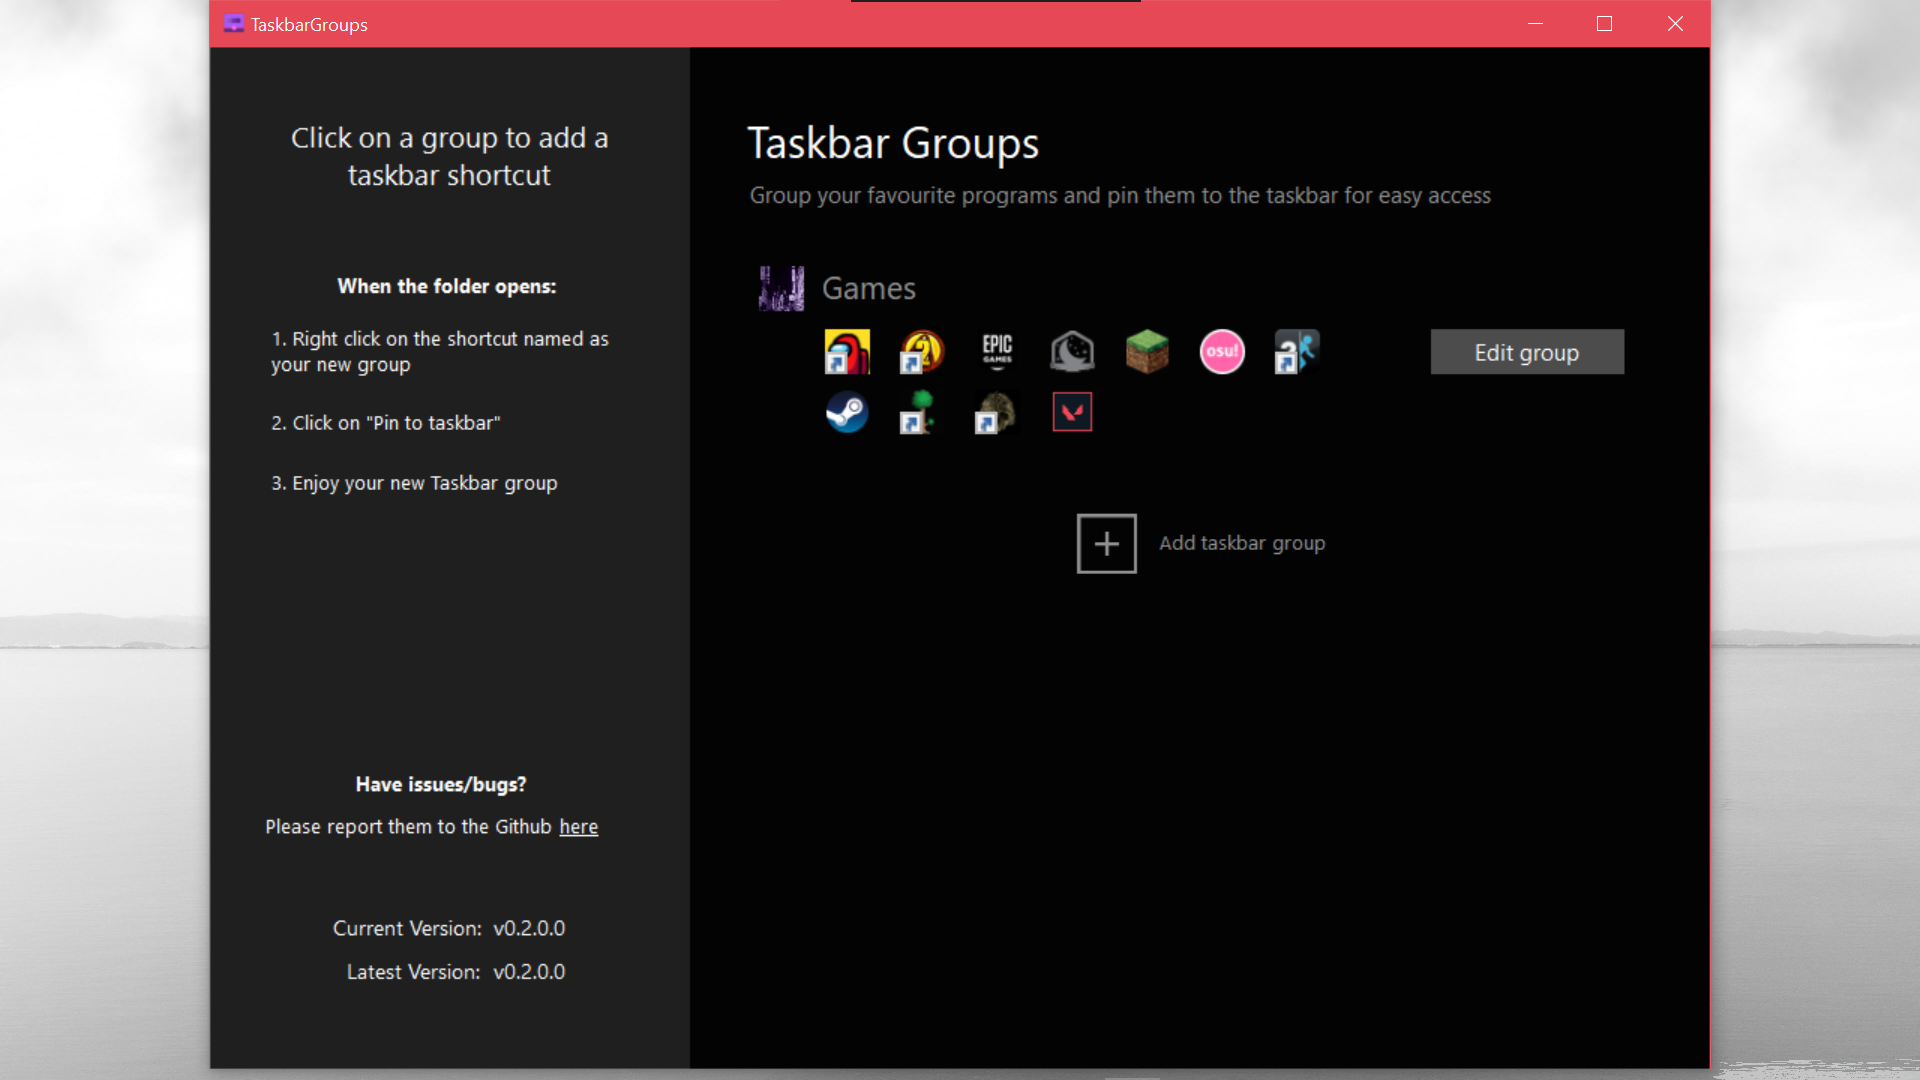Image resolution: width=1920 pixels, height=1080 pixels.
Task: Click the brown hooded figure shortcut icon
Action: 997,412
